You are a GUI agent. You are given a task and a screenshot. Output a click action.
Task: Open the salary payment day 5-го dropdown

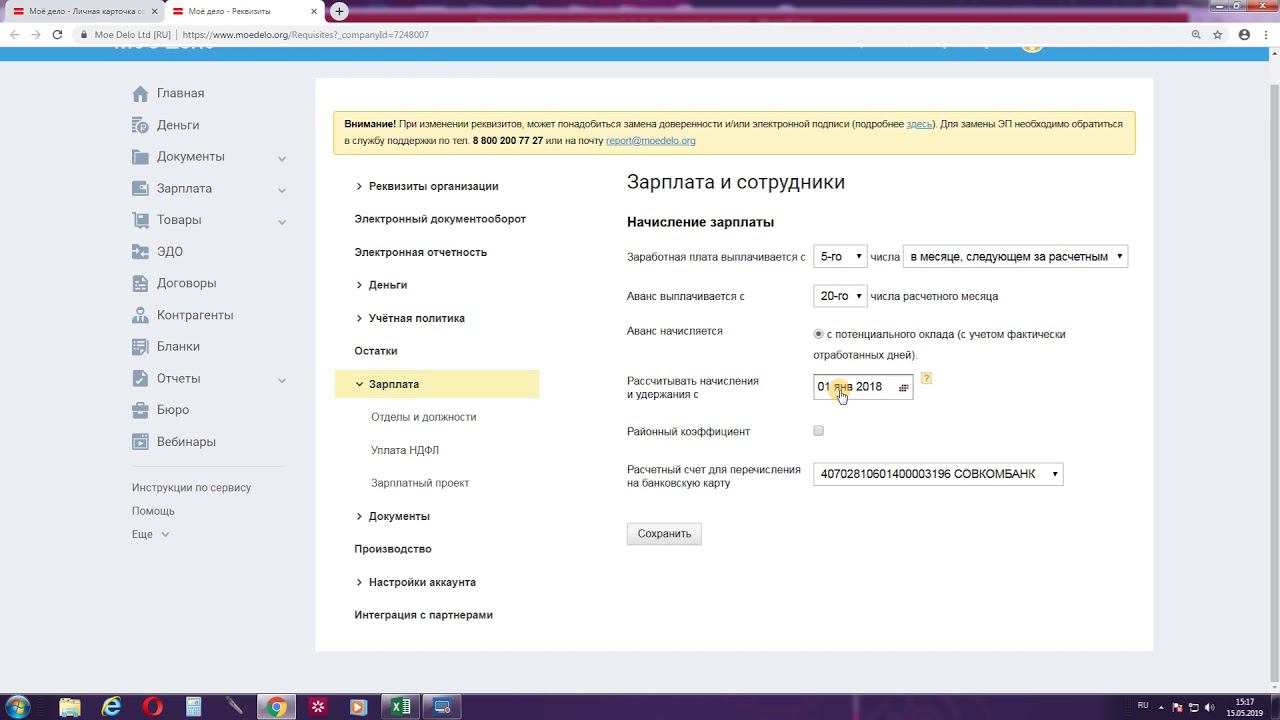[840, 257]
